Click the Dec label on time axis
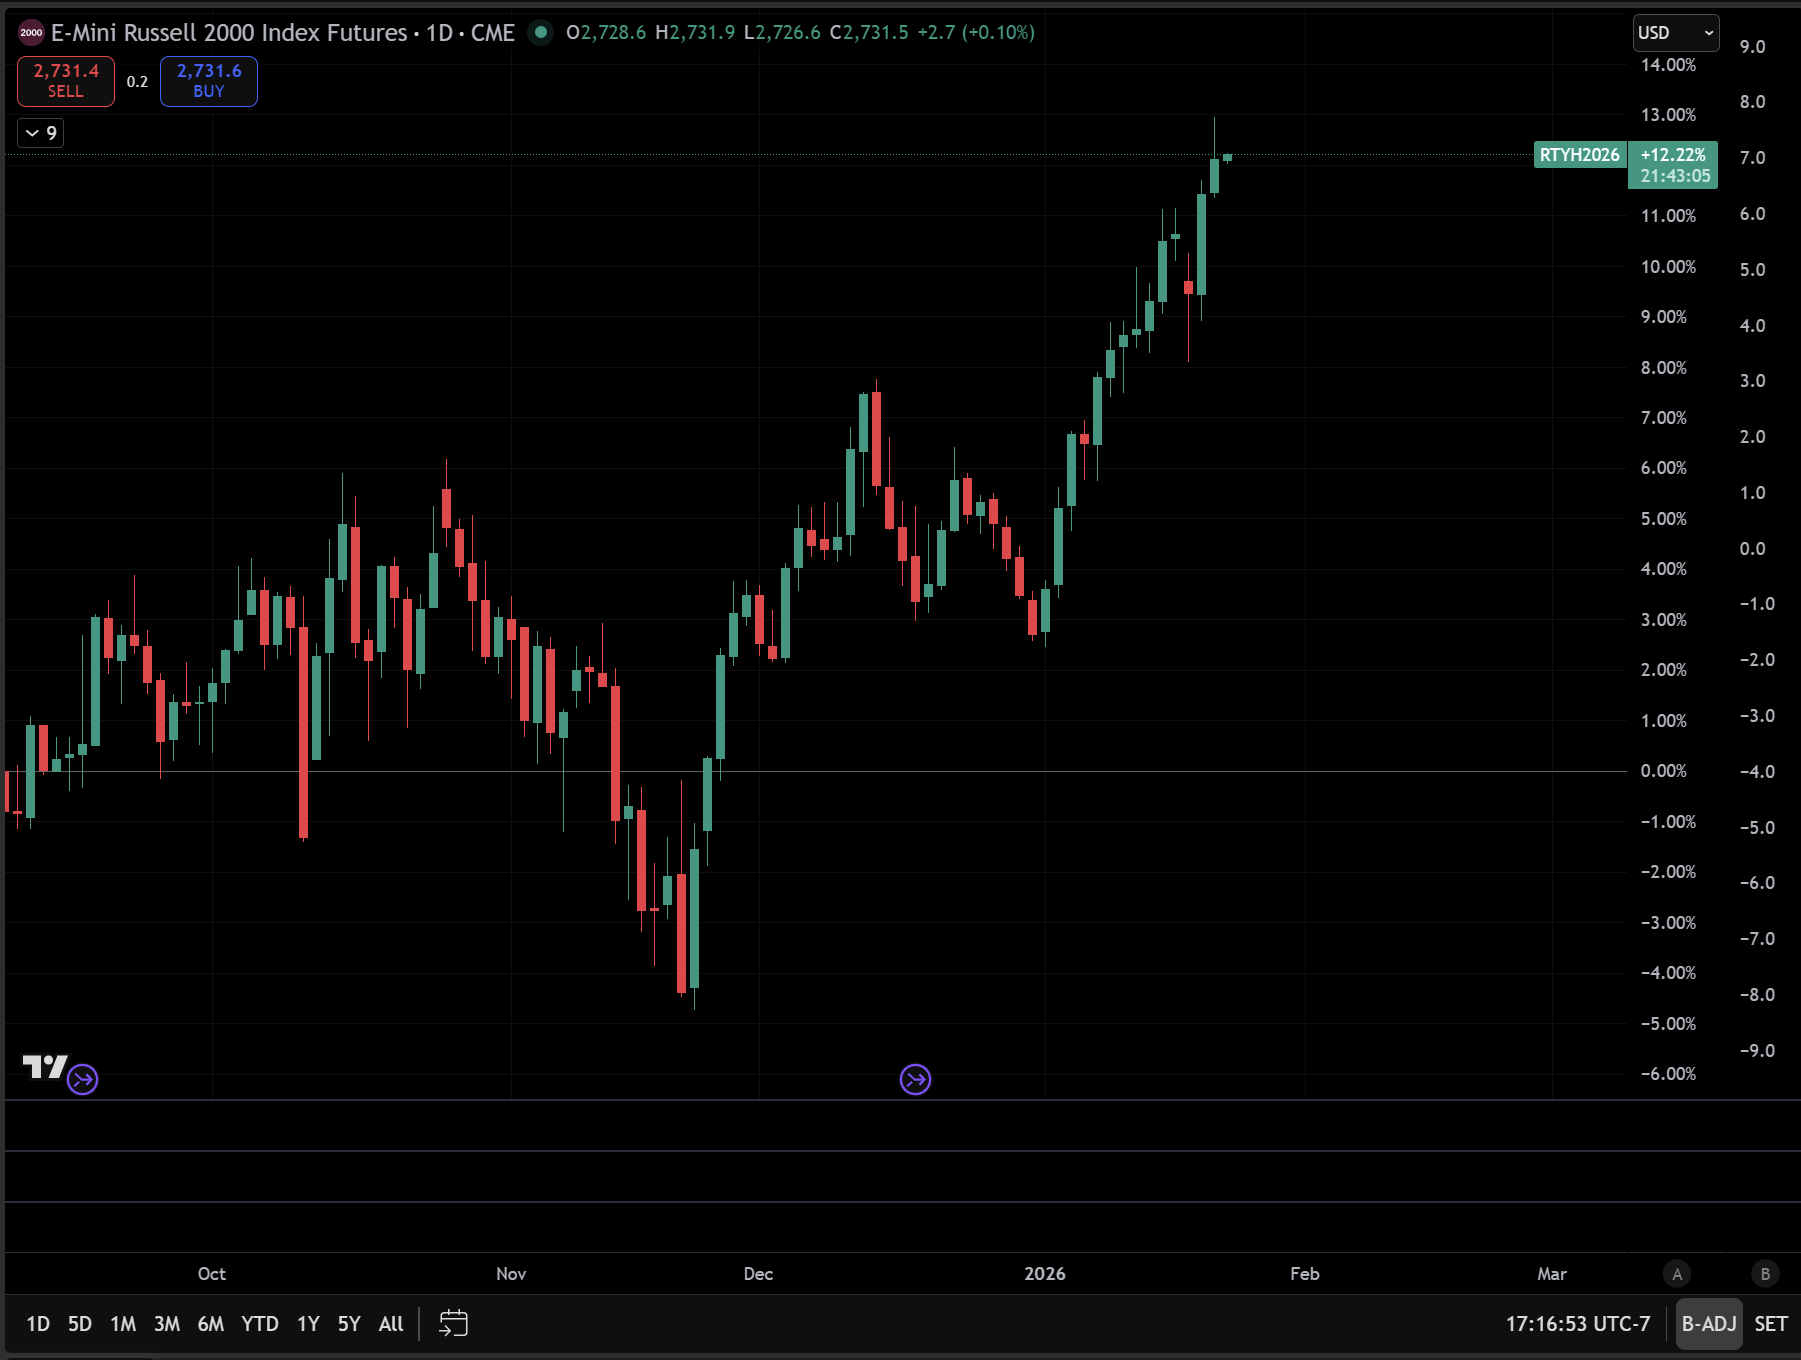Image resolution: width=1801 pixels, height=1360 pixels. coord(758,1274)
